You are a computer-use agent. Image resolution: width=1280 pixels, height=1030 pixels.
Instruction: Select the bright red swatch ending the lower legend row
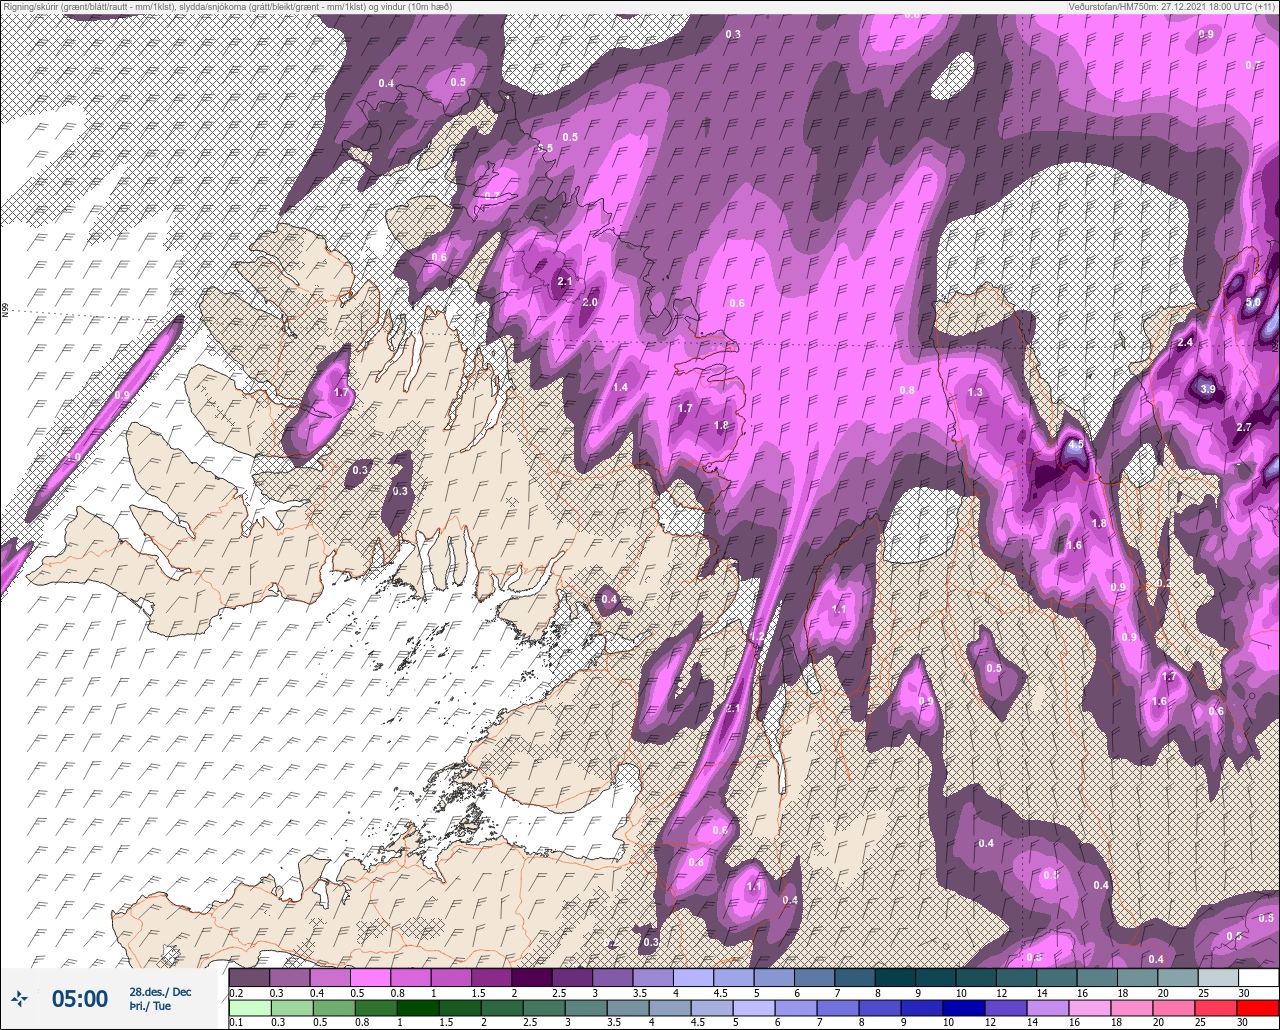coord(1258,1007)
